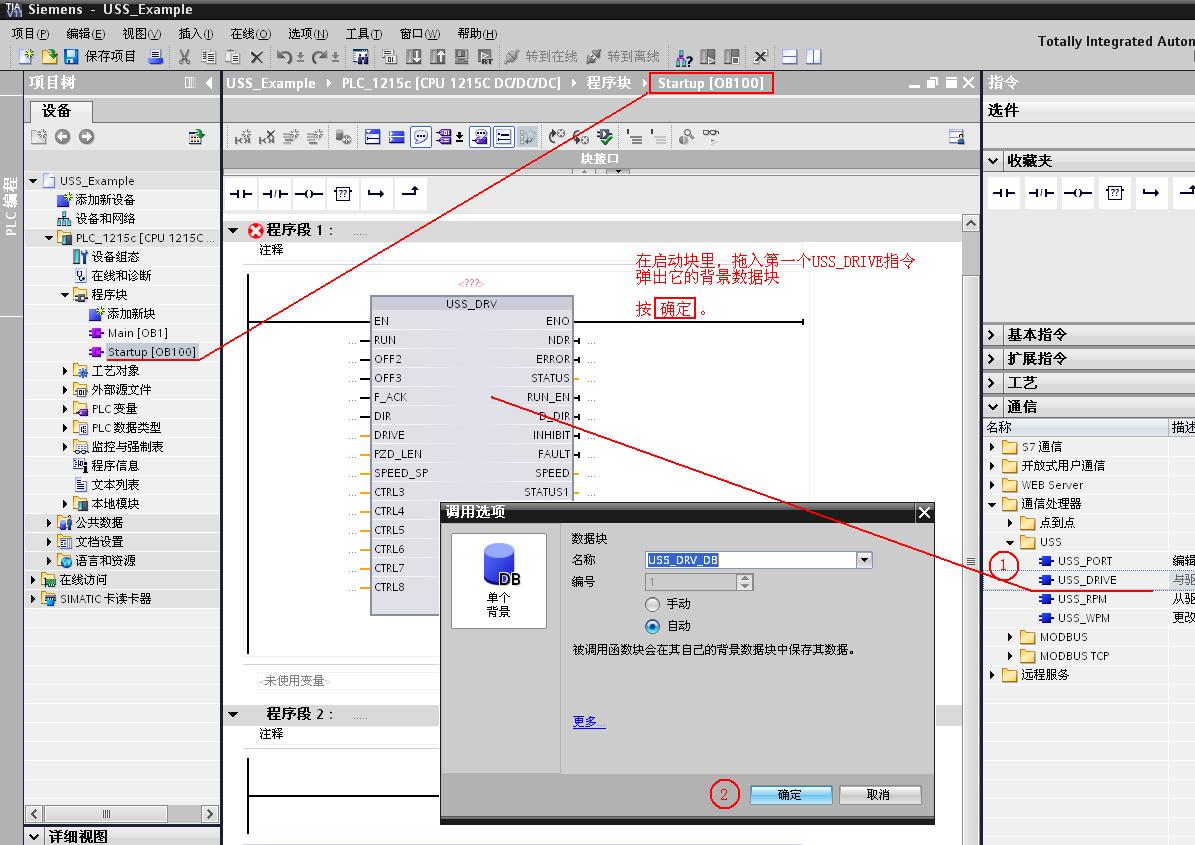1195x845 pixels.
Task: Click the 编号 number spinner control
Action: tap(745, 582)
